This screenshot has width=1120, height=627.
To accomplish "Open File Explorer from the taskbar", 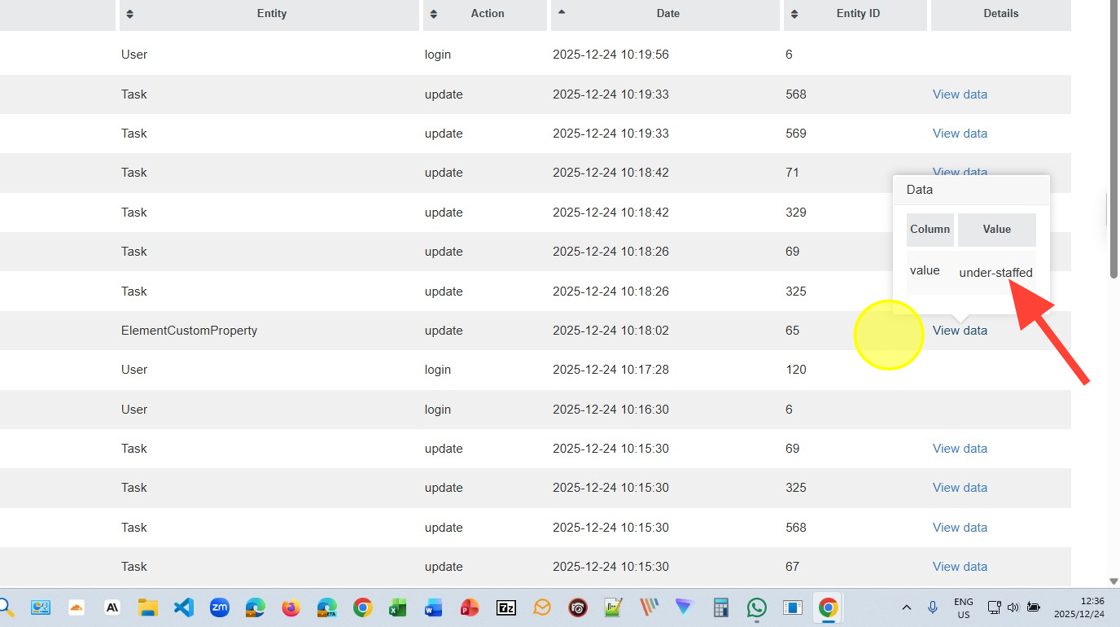I will tap(148, 607).
